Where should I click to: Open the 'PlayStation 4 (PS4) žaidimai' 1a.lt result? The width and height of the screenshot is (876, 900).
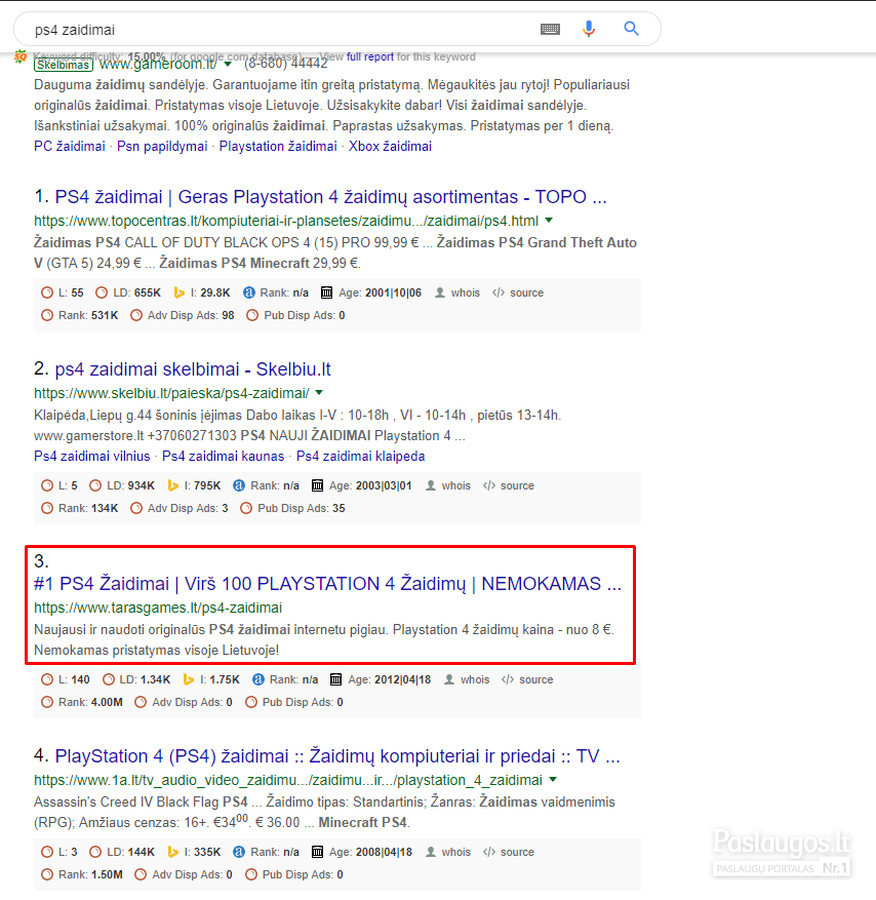point(338,756)
